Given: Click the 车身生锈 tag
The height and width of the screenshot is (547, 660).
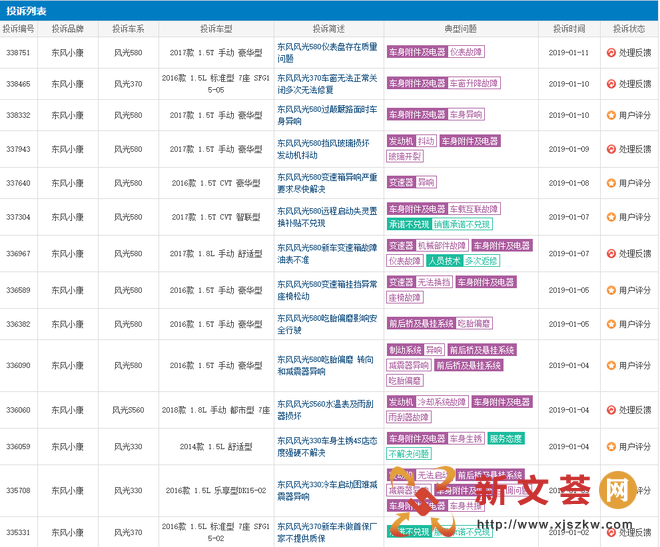Looking at the screenshot, I should [x=466, y=438].
